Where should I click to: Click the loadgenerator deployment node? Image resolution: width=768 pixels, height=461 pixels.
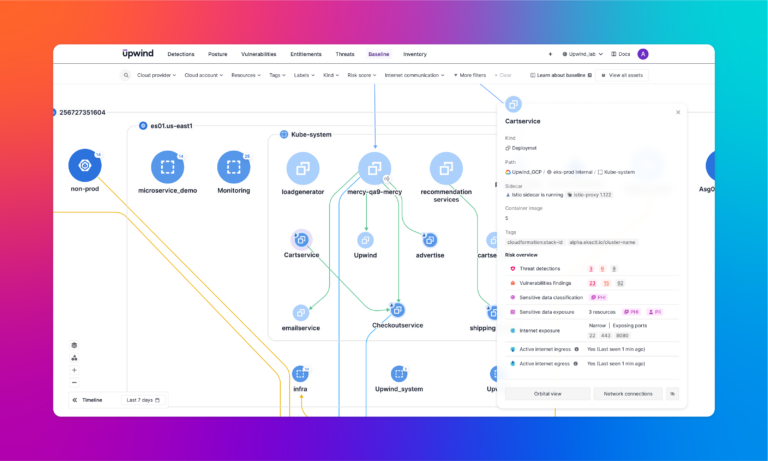(x=303, y=169)
